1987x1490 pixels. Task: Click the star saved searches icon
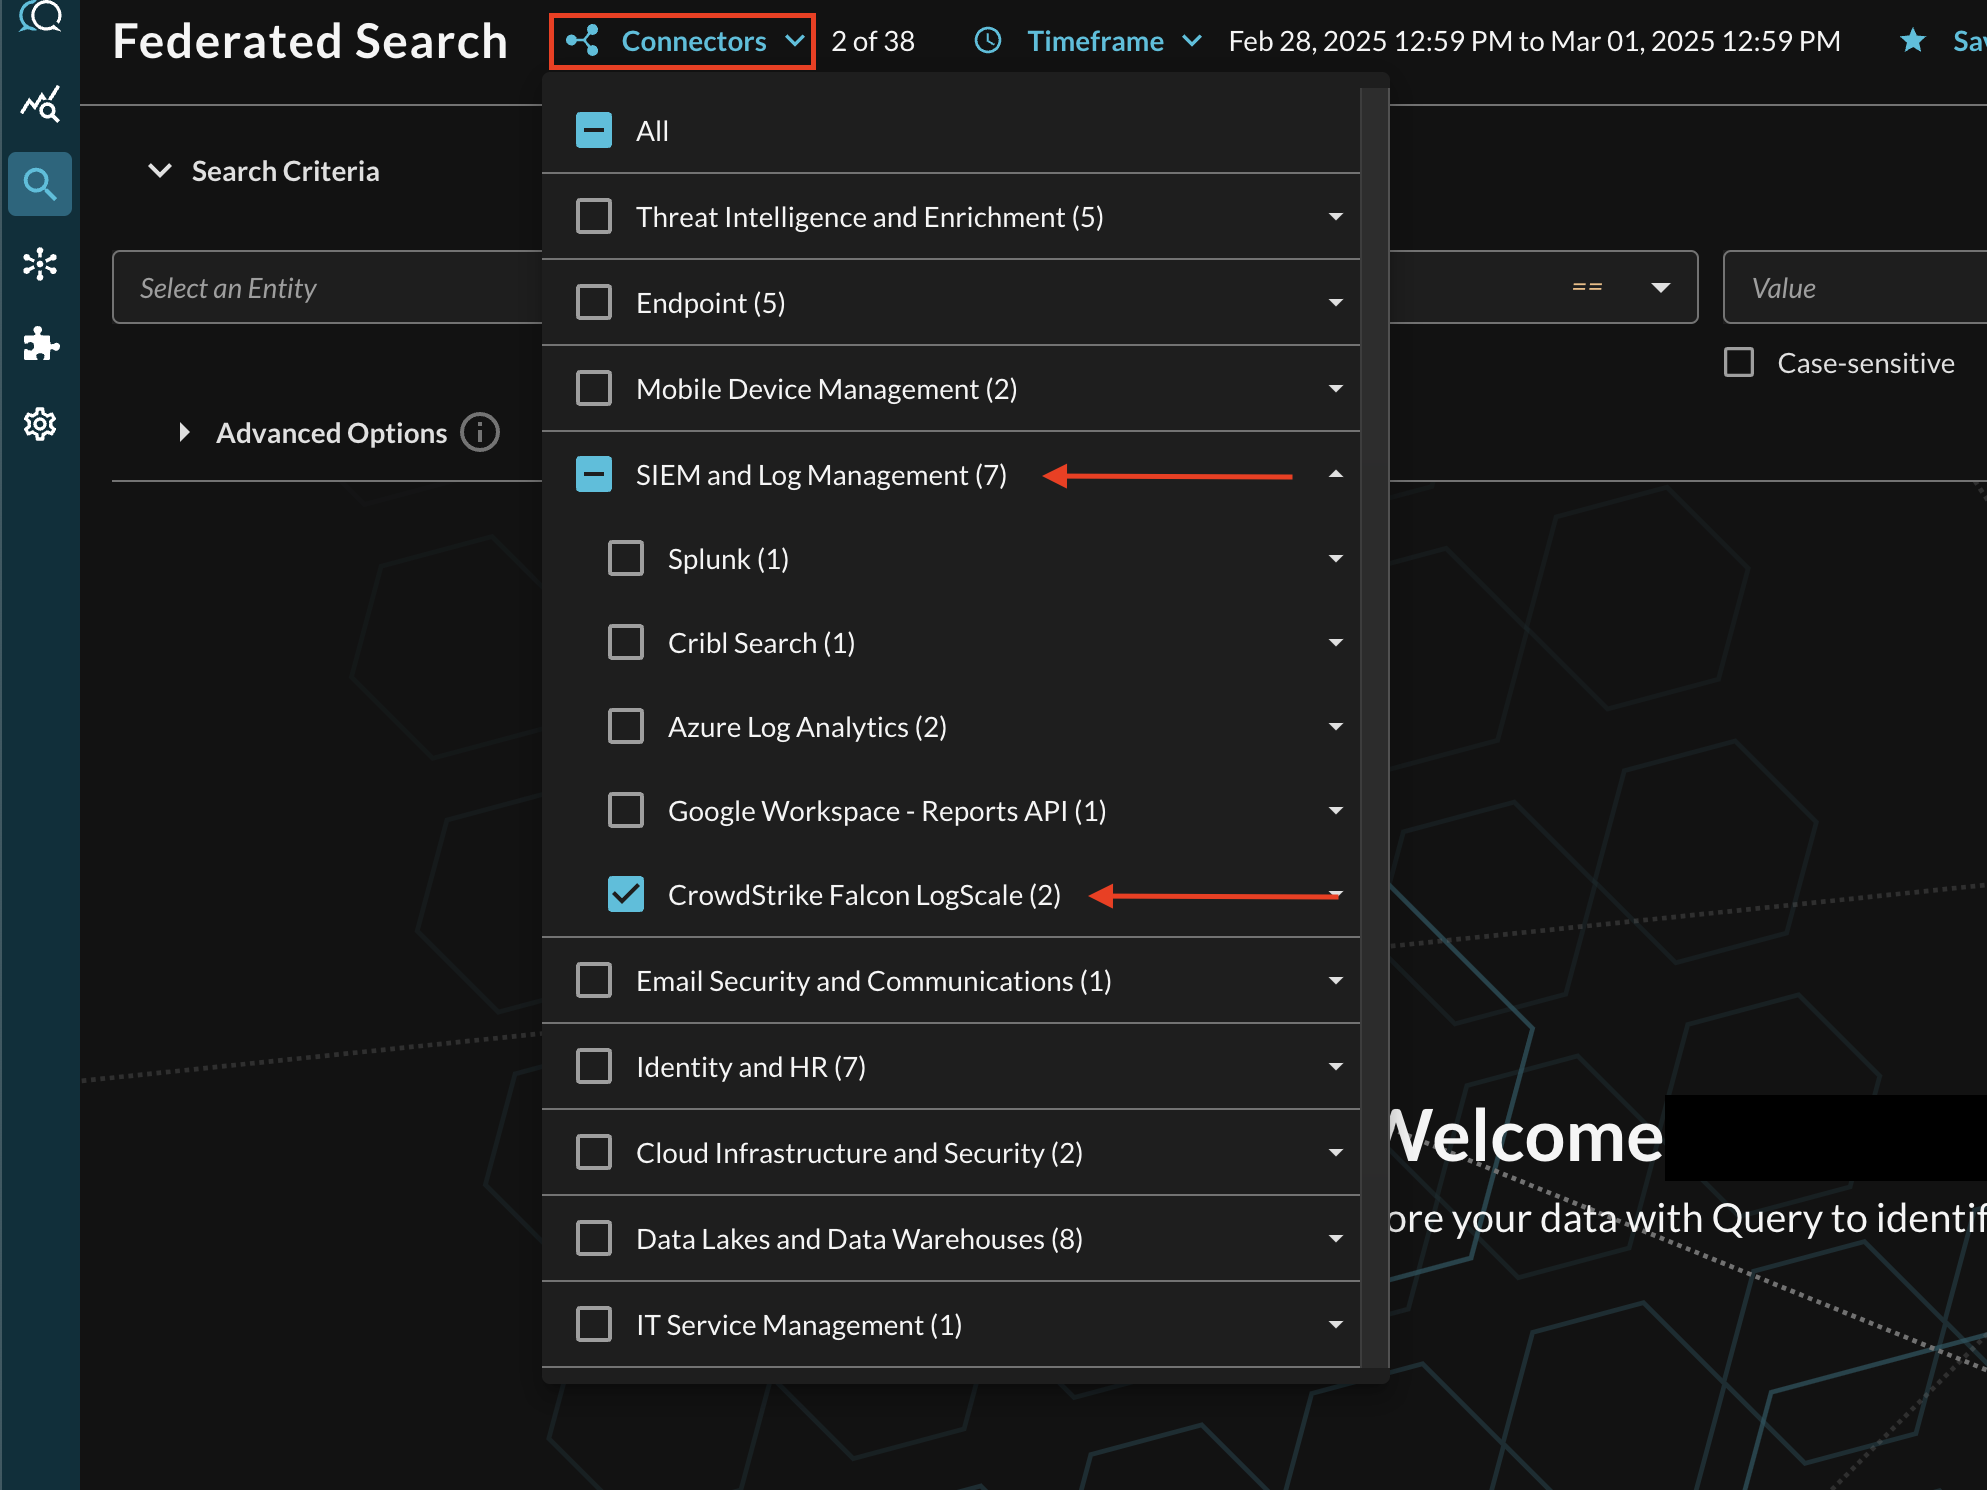point(1912,41)
